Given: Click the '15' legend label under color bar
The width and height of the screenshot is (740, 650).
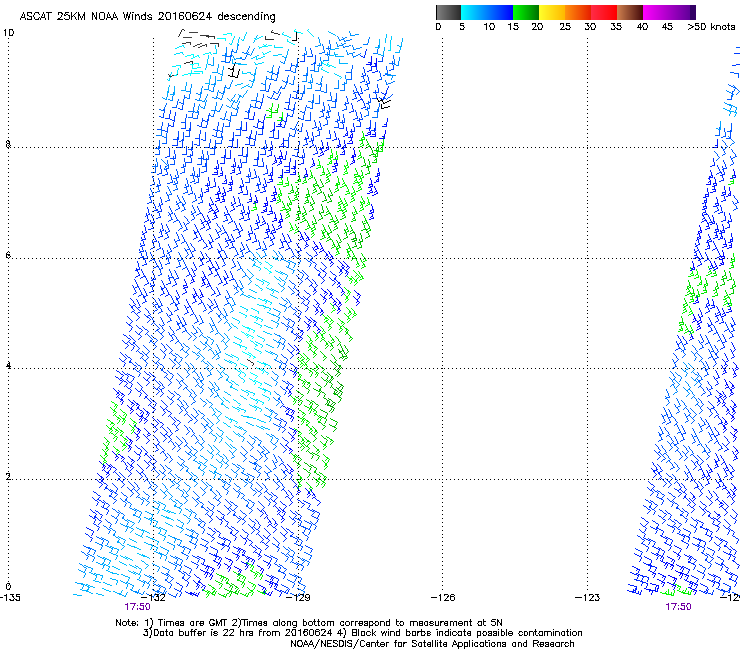Looking at the screenshot, I should coord(513,27).
